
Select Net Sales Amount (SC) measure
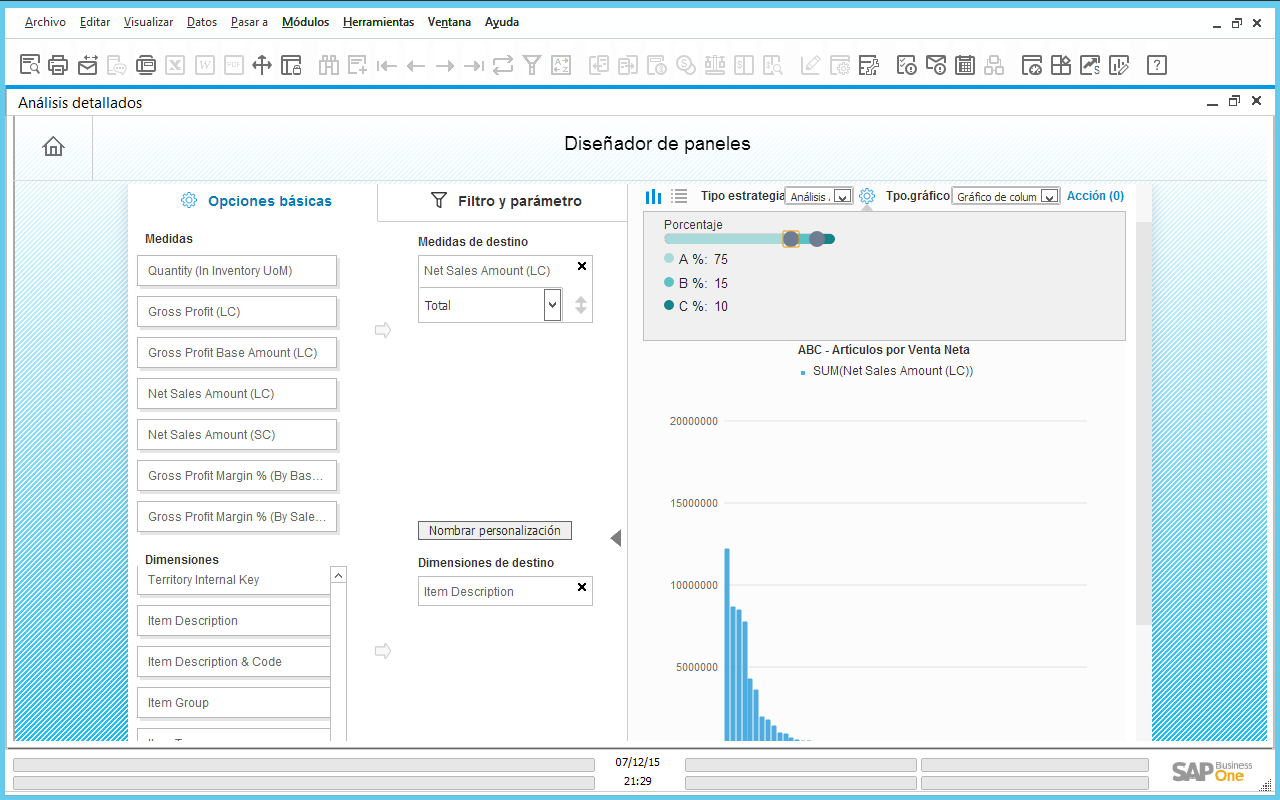coord(237,435)
